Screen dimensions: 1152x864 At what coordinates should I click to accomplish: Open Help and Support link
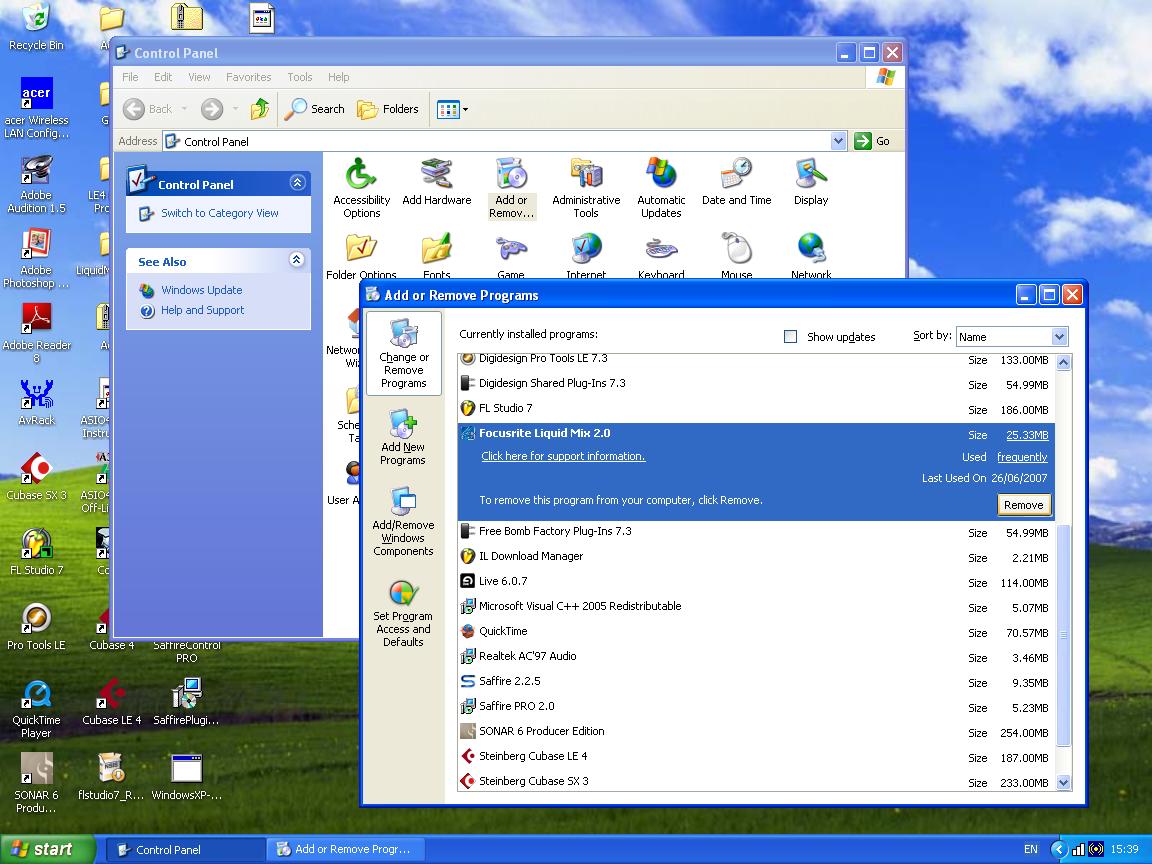pos(203,310)
